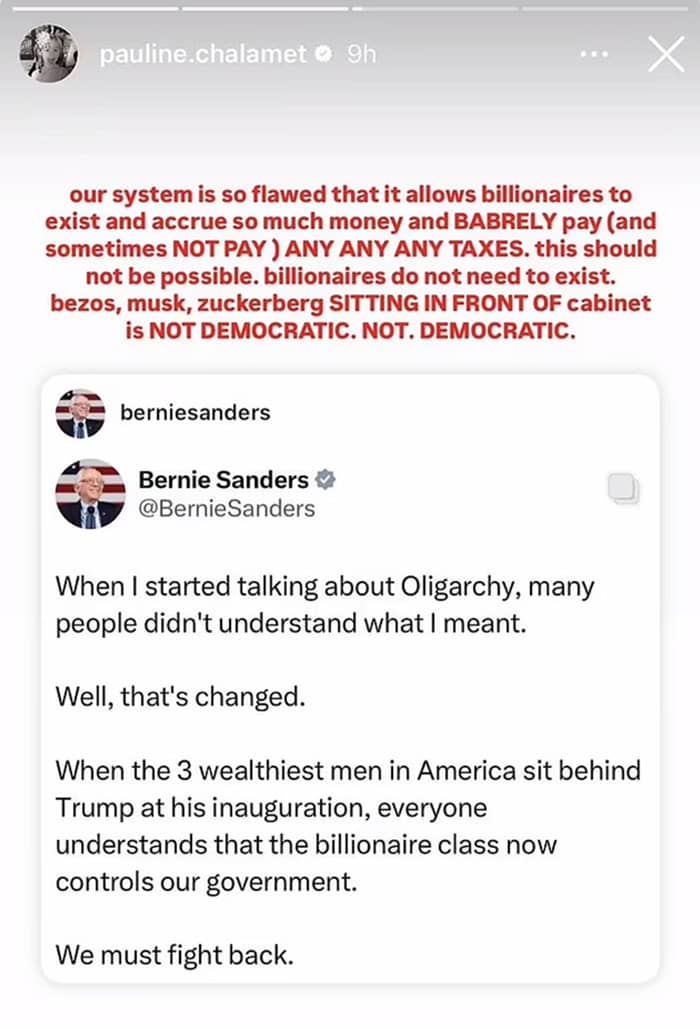The width and height of the screenshot is (700, 1028).
Task: Click the pauline.chalamet username
Action: [x=202, y=55]
